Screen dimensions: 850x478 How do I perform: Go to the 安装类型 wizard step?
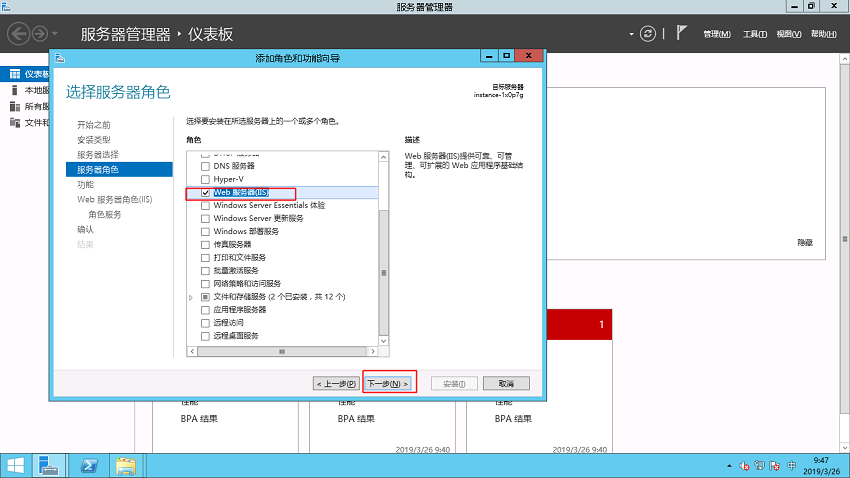(x=94, y=140)
